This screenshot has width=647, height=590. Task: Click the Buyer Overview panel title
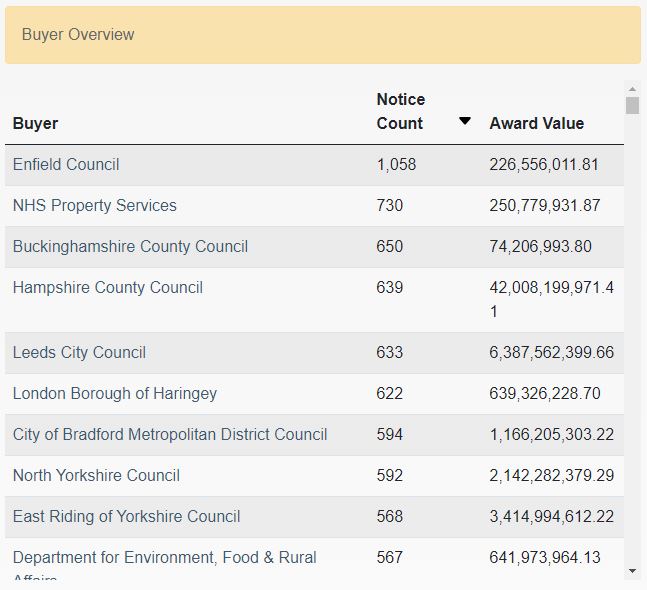(x=78, y=34)
